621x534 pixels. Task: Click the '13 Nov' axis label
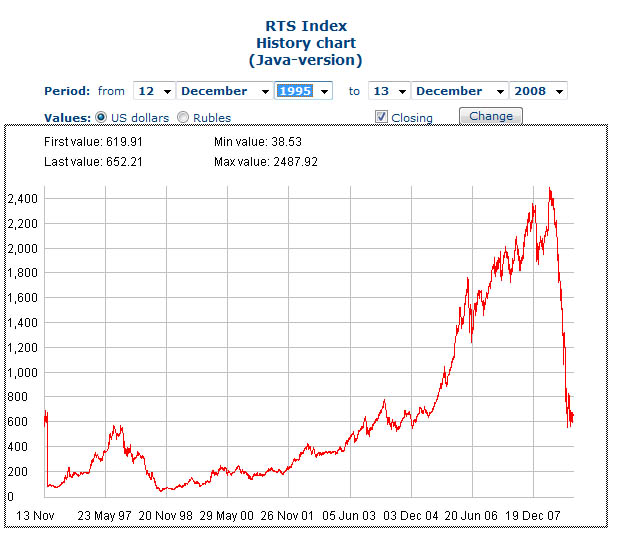pos(35,516)
